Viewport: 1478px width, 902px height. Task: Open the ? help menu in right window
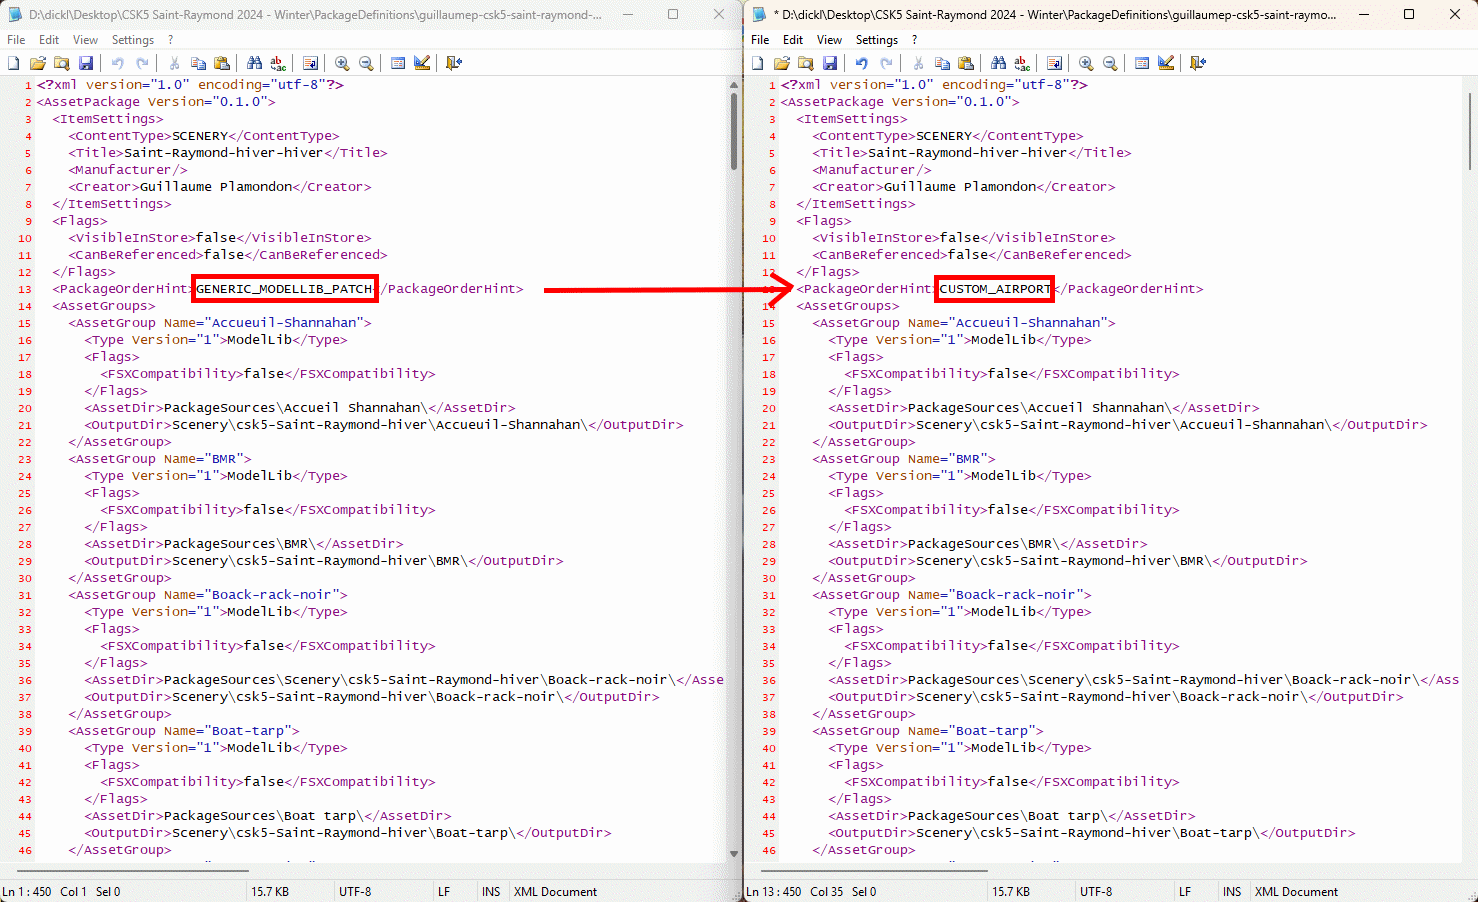click(914, 40)
